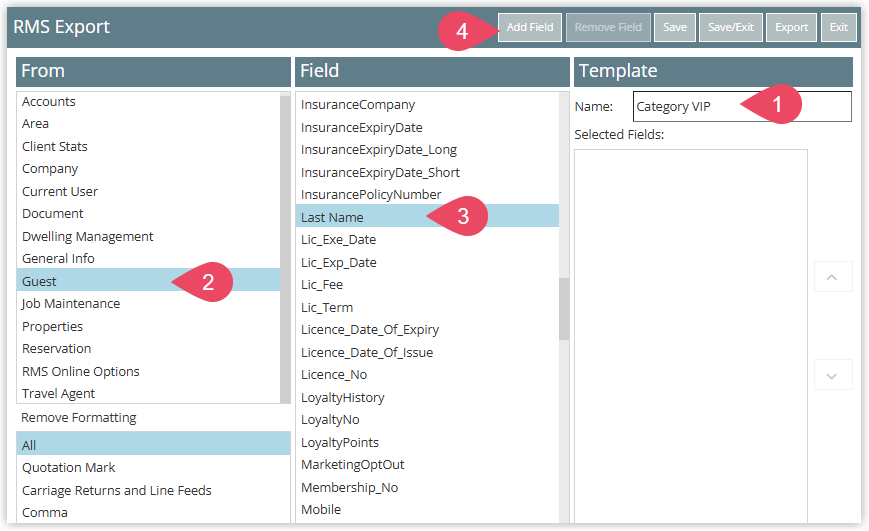Select Membership_No field

click(427, 487)
